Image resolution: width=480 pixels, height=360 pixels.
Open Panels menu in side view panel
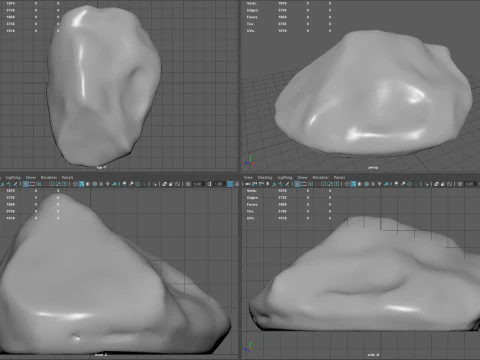339,177
